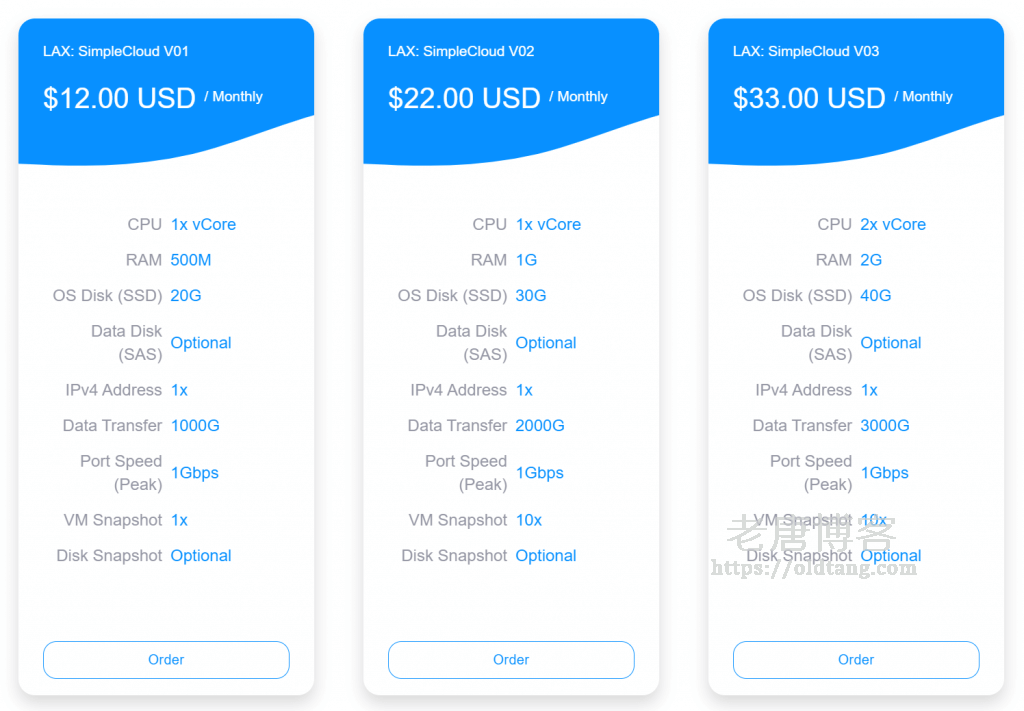Click Optional next to Disk Snapshot on V03
The width and height of the screenshot is (1024, 711).
pos(890,555)
